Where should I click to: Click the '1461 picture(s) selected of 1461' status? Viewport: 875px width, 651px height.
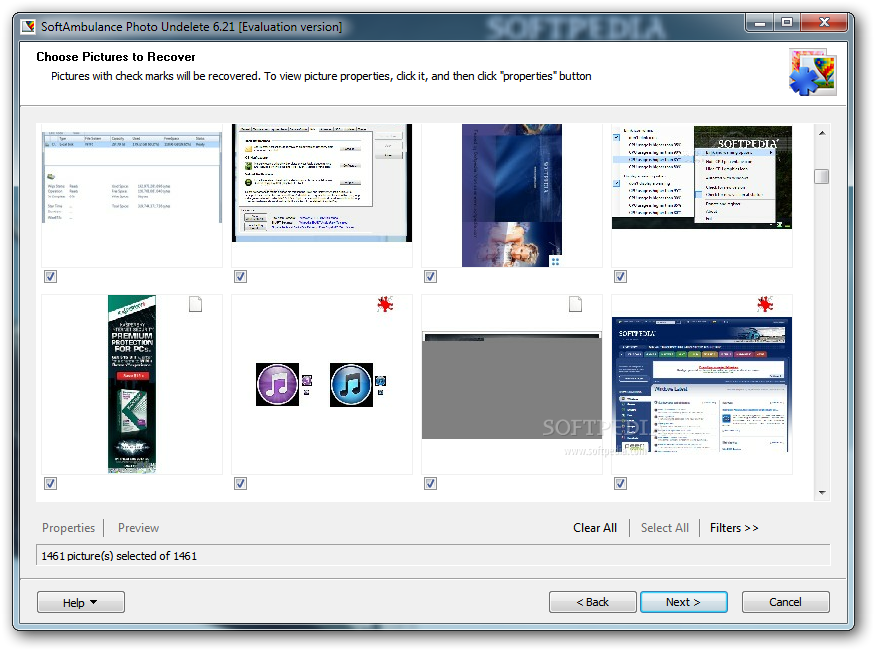(x=119, y=556)
